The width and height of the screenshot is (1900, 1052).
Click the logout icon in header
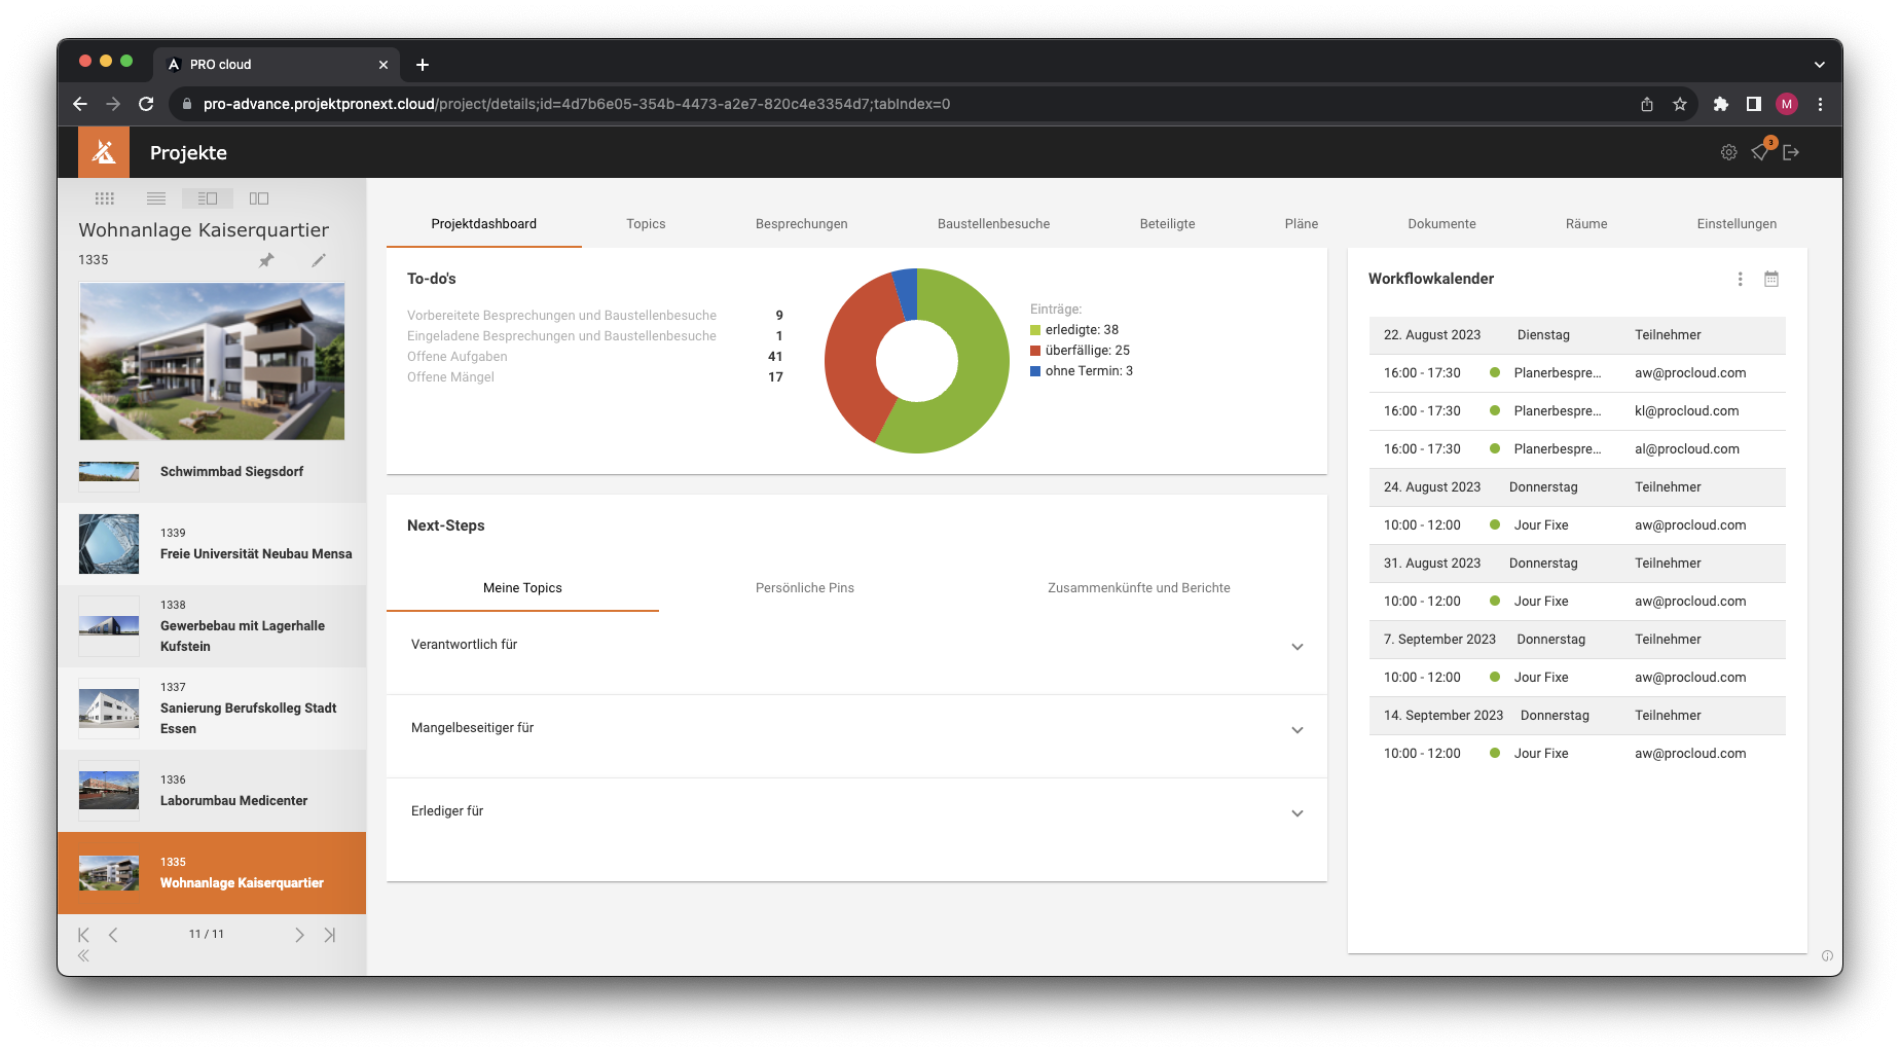(x=1791, y=152)
